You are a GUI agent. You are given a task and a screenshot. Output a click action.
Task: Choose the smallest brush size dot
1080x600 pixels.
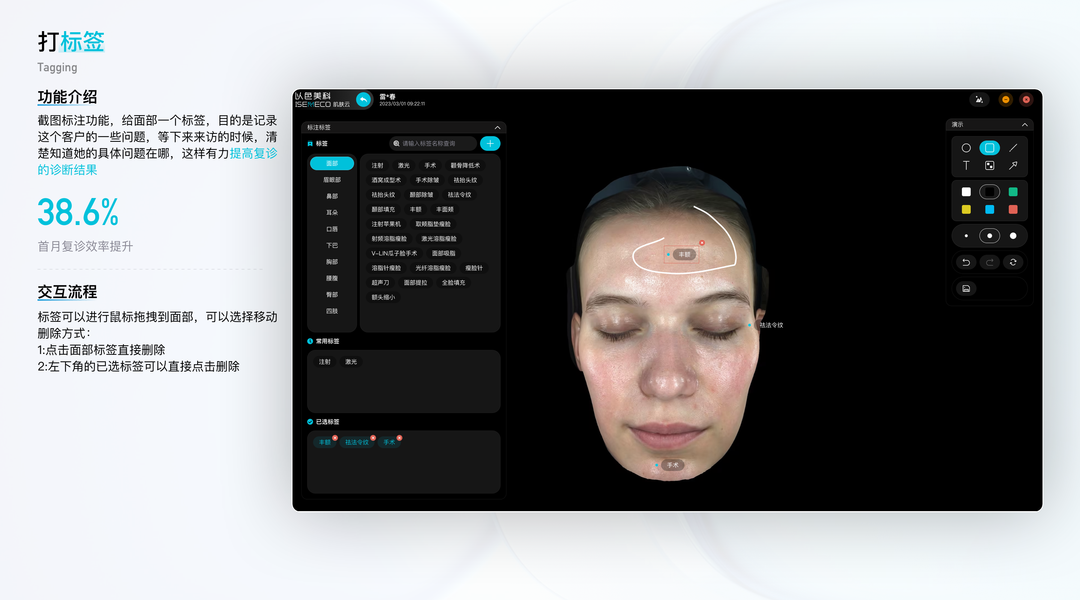coord(966,236)
